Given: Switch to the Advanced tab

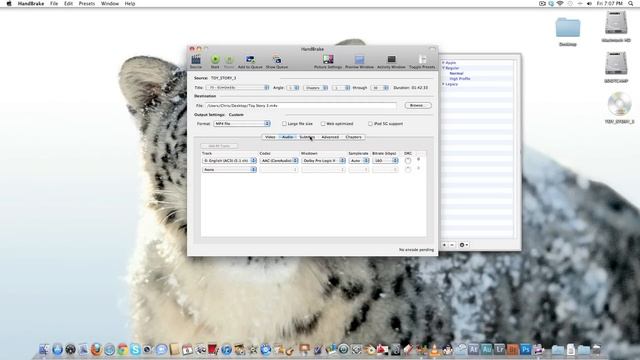Looking at the screenshot, I should coord(330,137).
